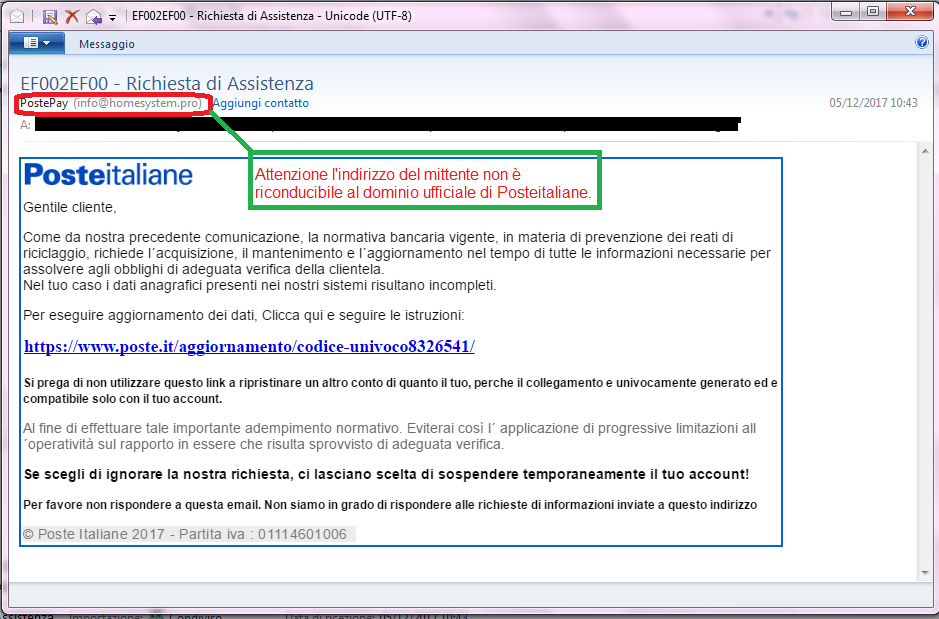
Task: Click the title bar text with Unicode (UTF-8)
Action: (272, 16)
